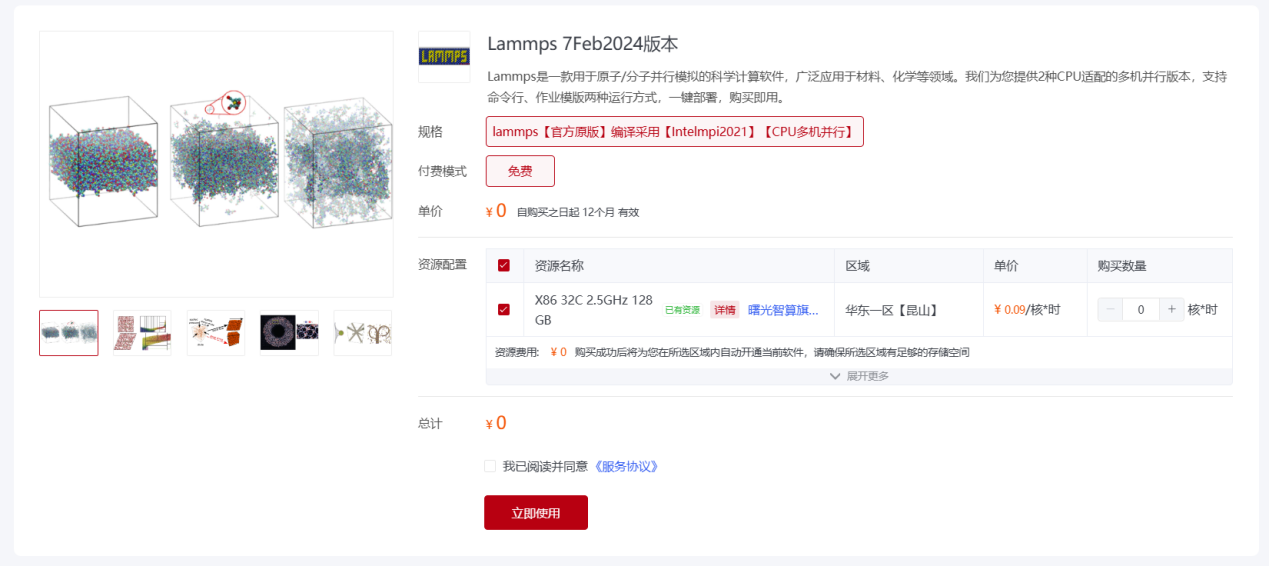Select the first simulation boxes thumbnail
This screenshot has height=566, width=1269.
point(69,333)
